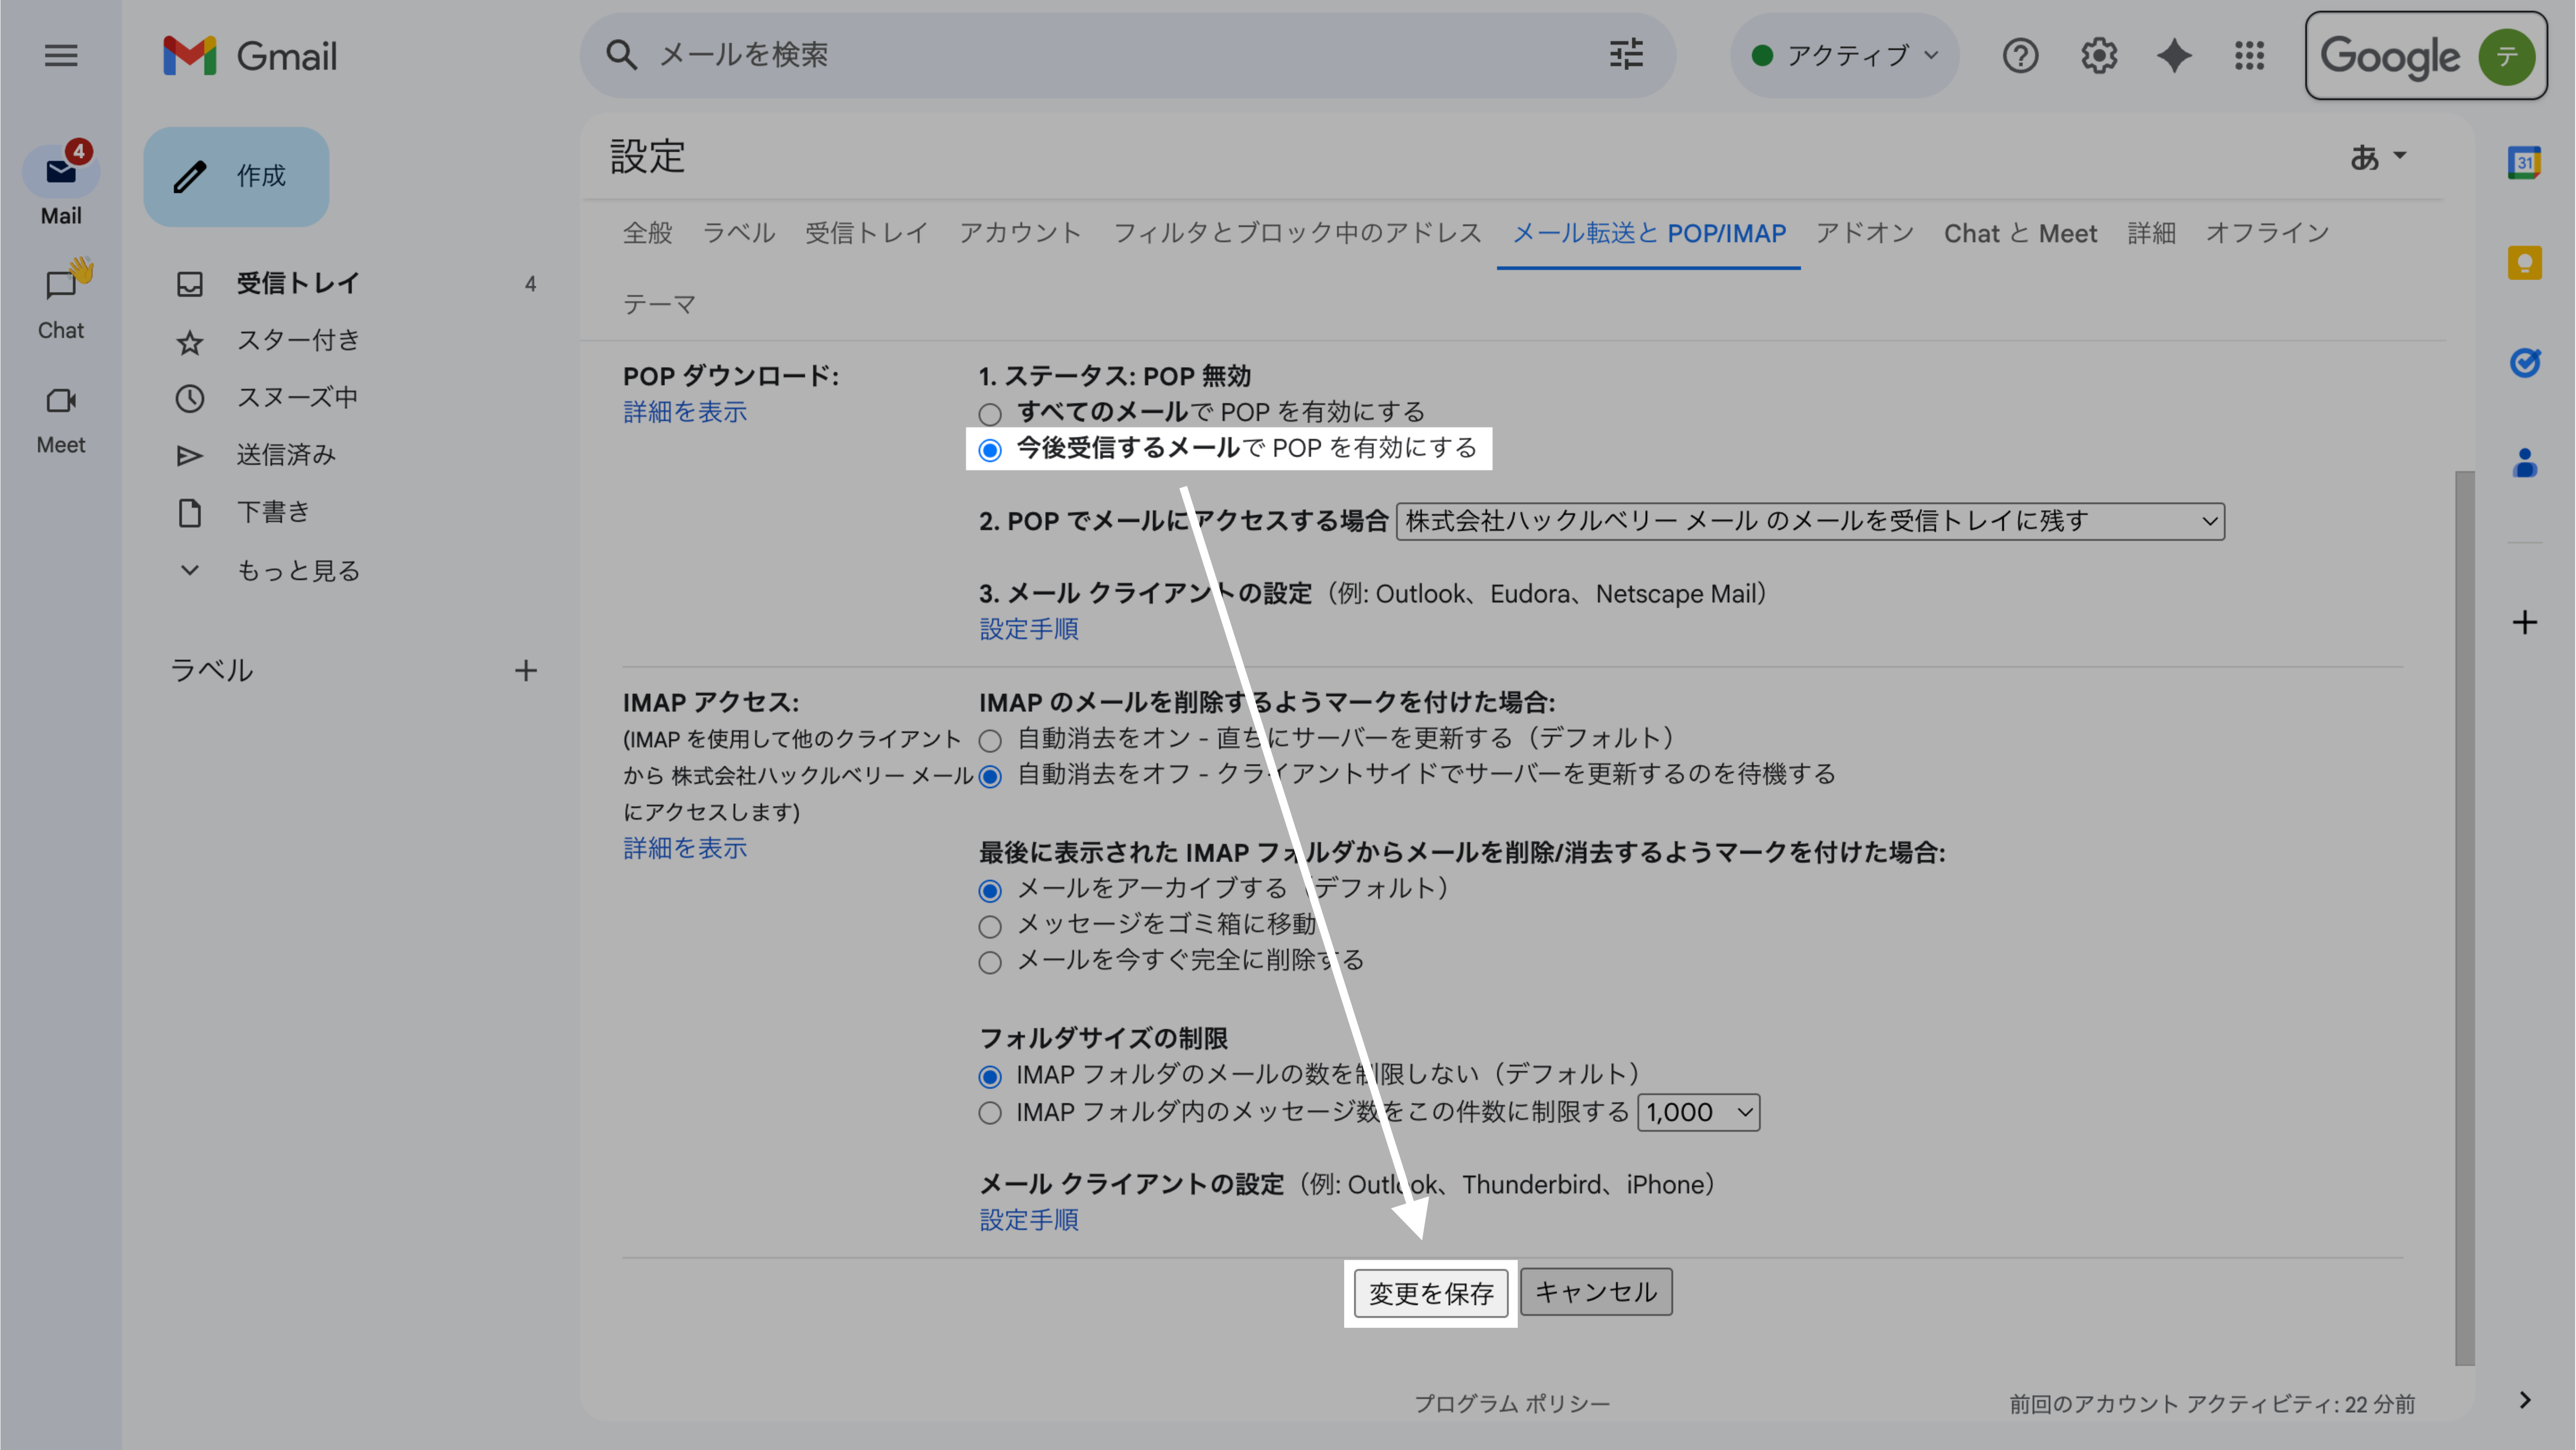Image resolution: width=2576 pixels, height=1450 pixels.
Task: Select メッセージをゴミ箱に移動 radio option
Action: (990, 927)
